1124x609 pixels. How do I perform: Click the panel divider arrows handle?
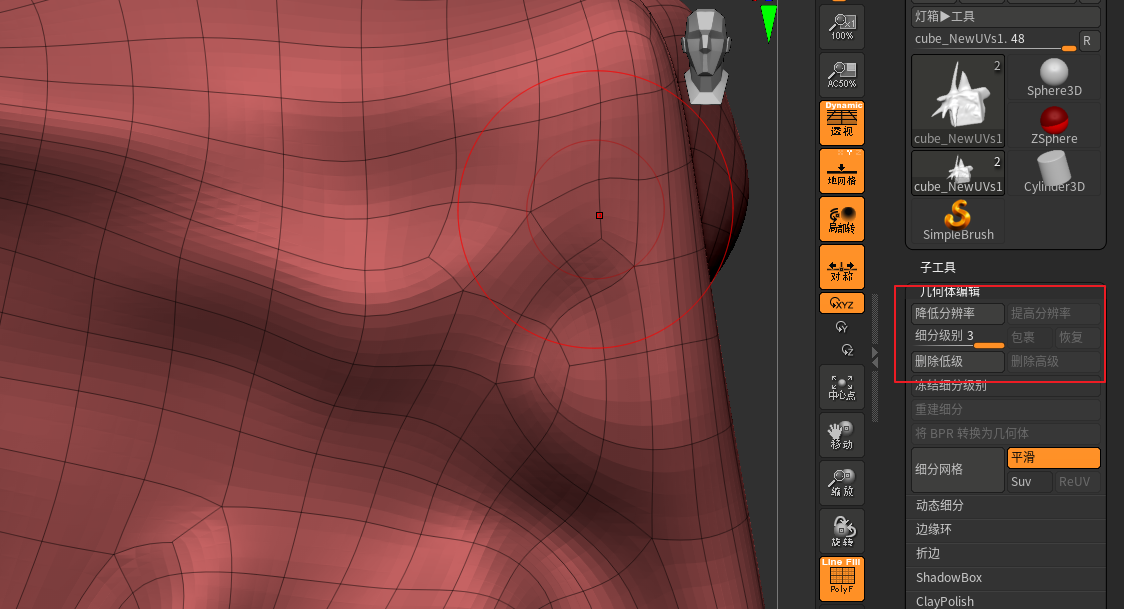(x=875, y=358)
